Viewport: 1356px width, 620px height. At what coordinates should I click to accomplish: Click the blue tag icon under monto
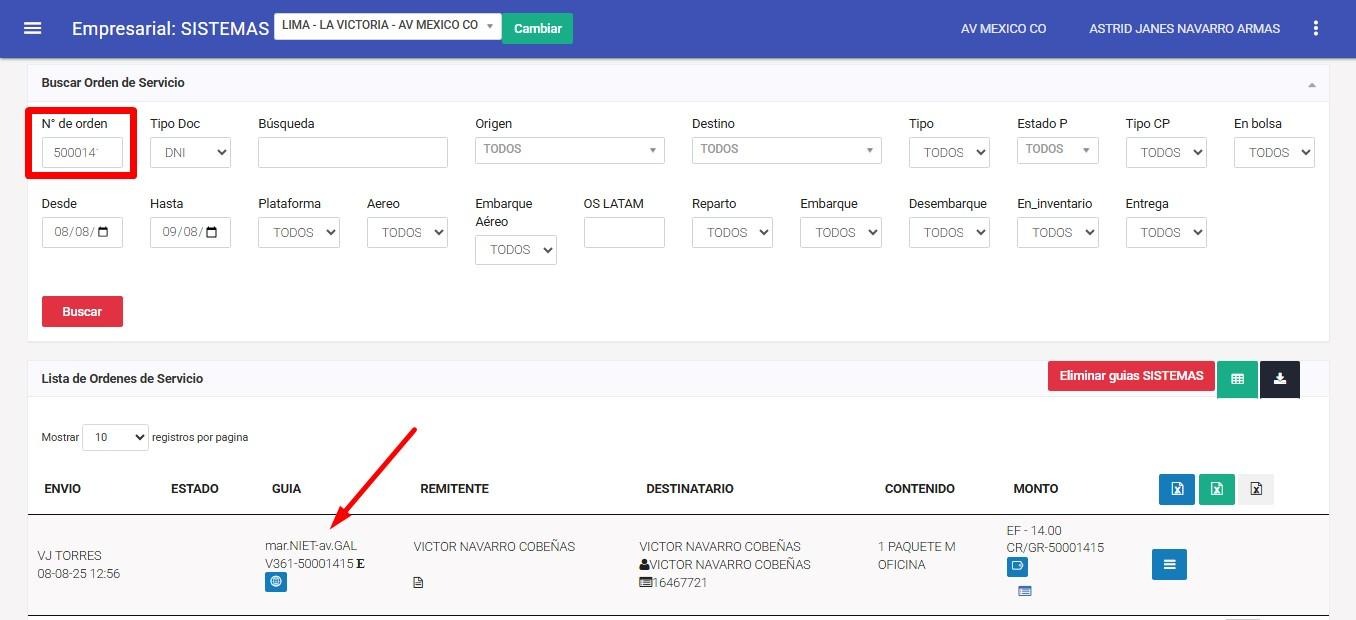[1017, 567]
